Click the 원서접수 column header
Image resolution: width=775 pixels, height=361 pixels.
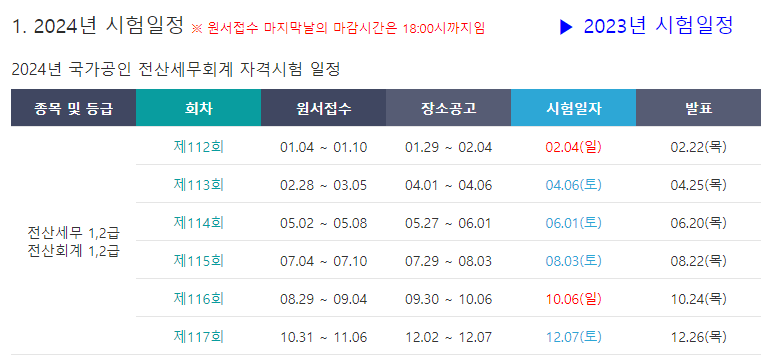[x=323, y=108]
